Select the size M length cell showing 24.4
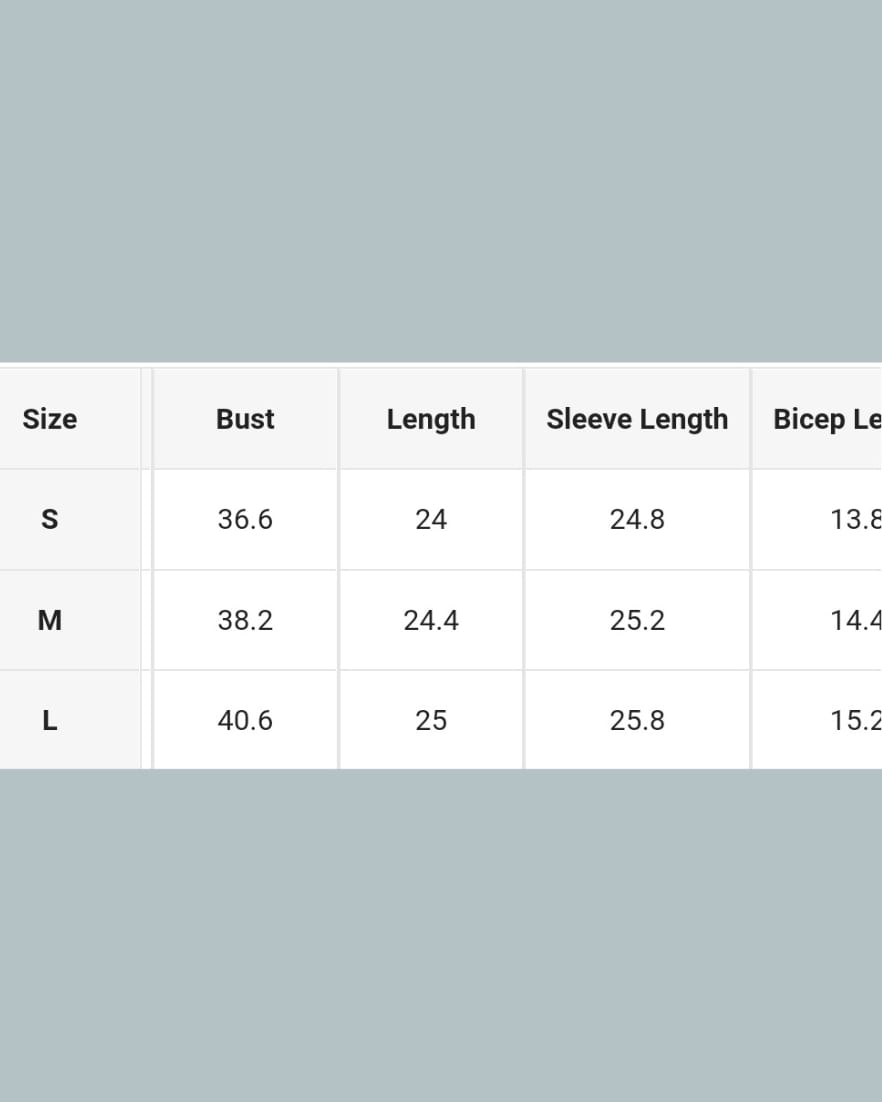882x1102 pixels. click(x=431, y=621)
